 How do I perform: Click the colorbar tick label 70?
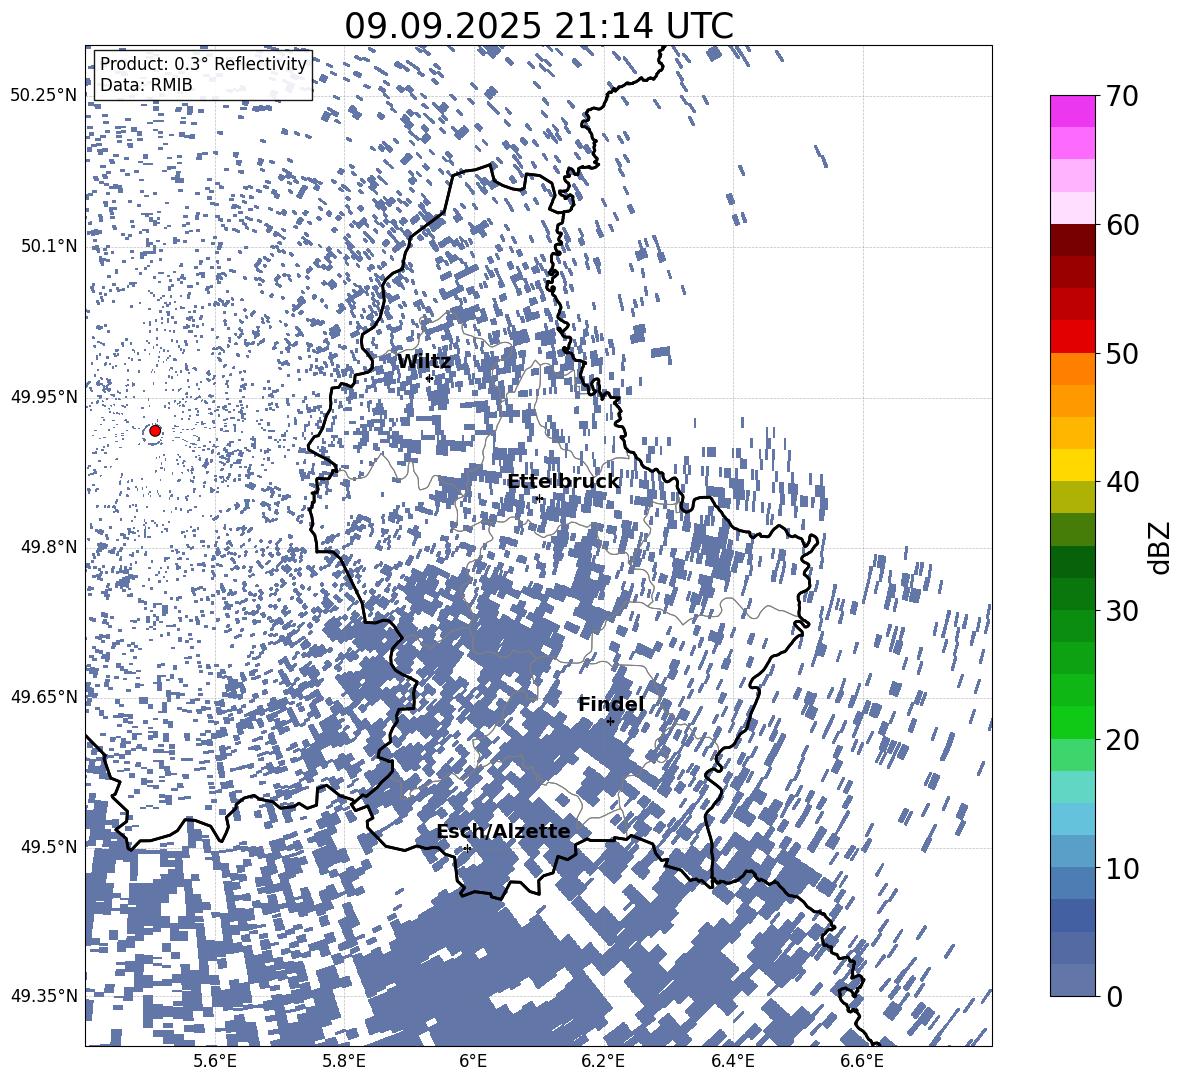pos(1122,96)
